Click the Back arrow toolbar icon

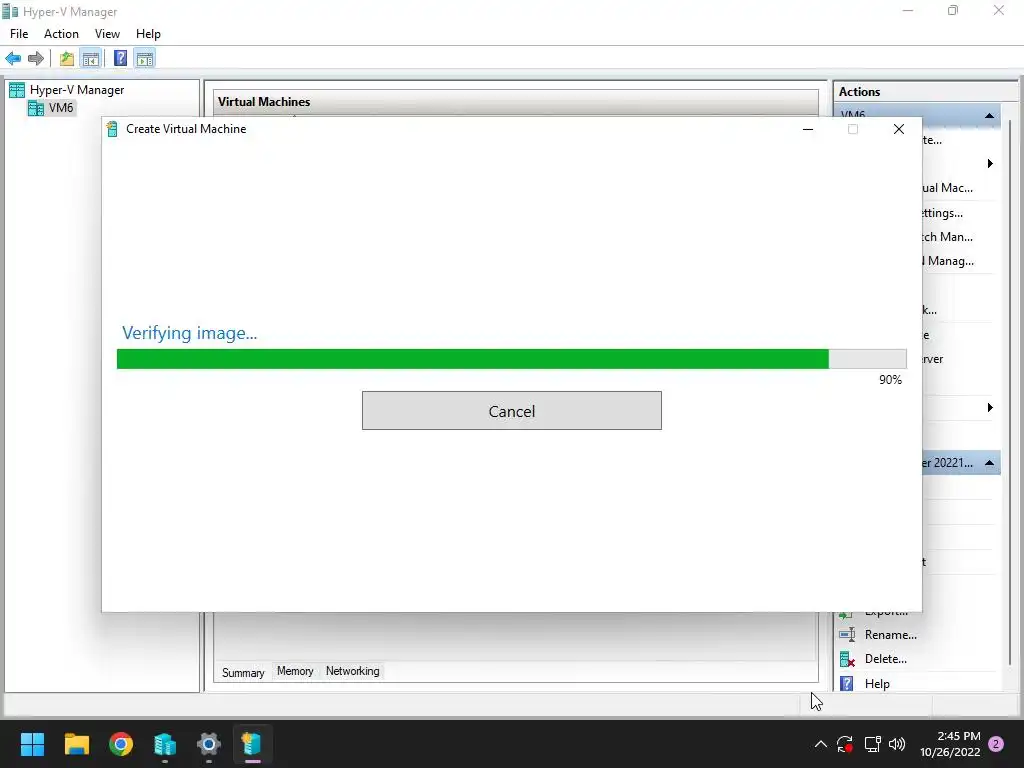(13, 59)
